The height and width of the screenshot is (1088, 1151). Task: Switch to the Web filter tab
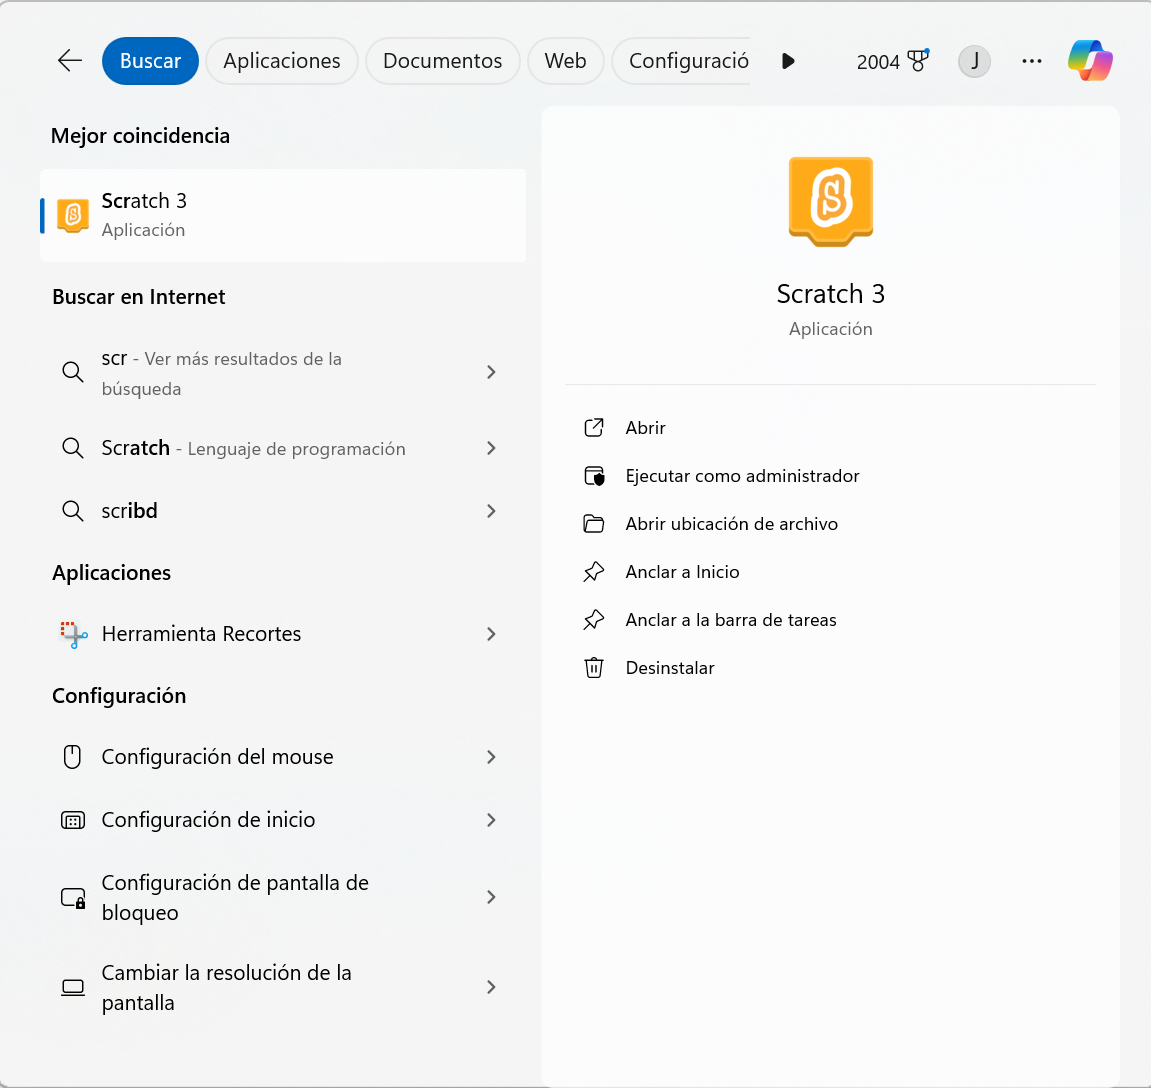click(x=565, y=61)
